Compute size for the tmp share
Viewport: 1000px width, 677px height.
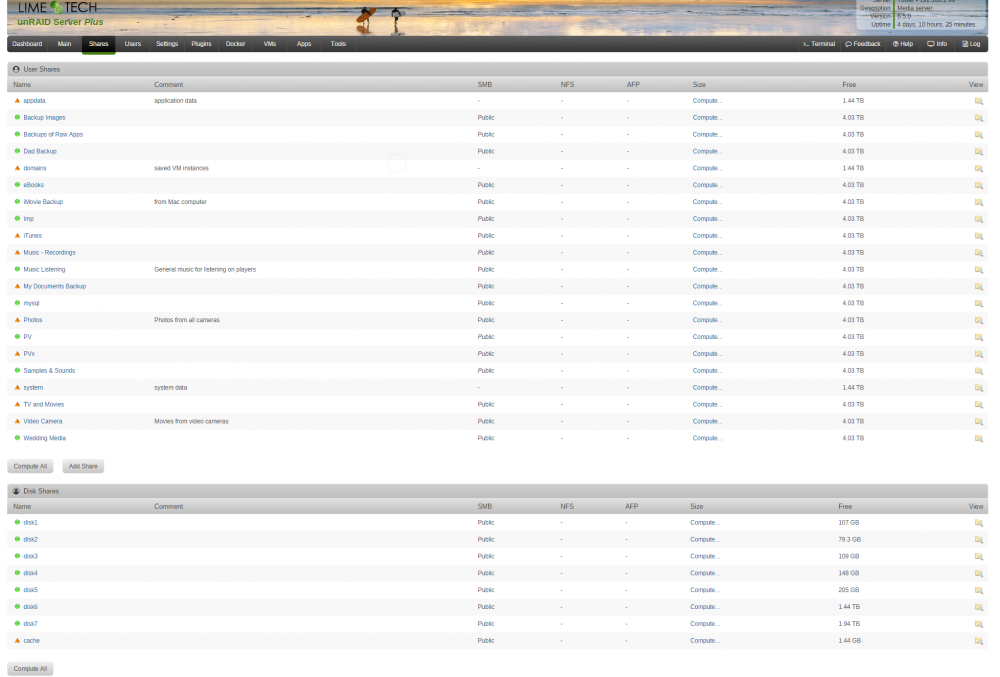[707, 219]
